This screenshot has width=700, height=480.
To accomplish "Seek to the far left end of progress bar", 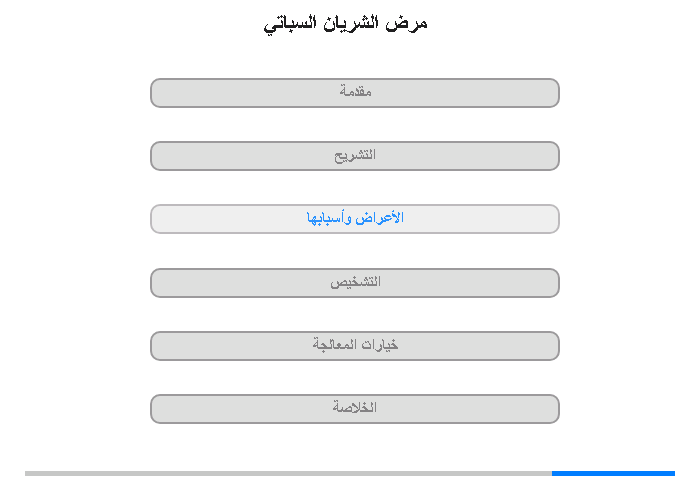I will [26, 473].
